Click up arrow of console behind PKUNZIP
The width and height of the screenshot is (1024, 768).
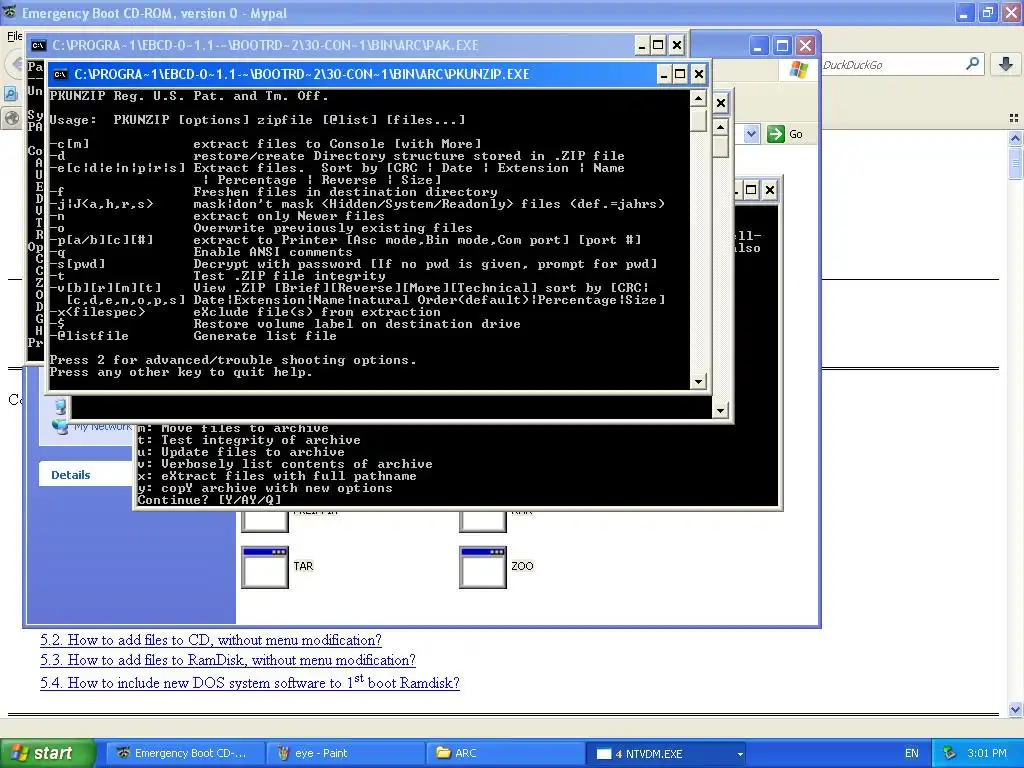pyautogui.click(x=720, y=126)
